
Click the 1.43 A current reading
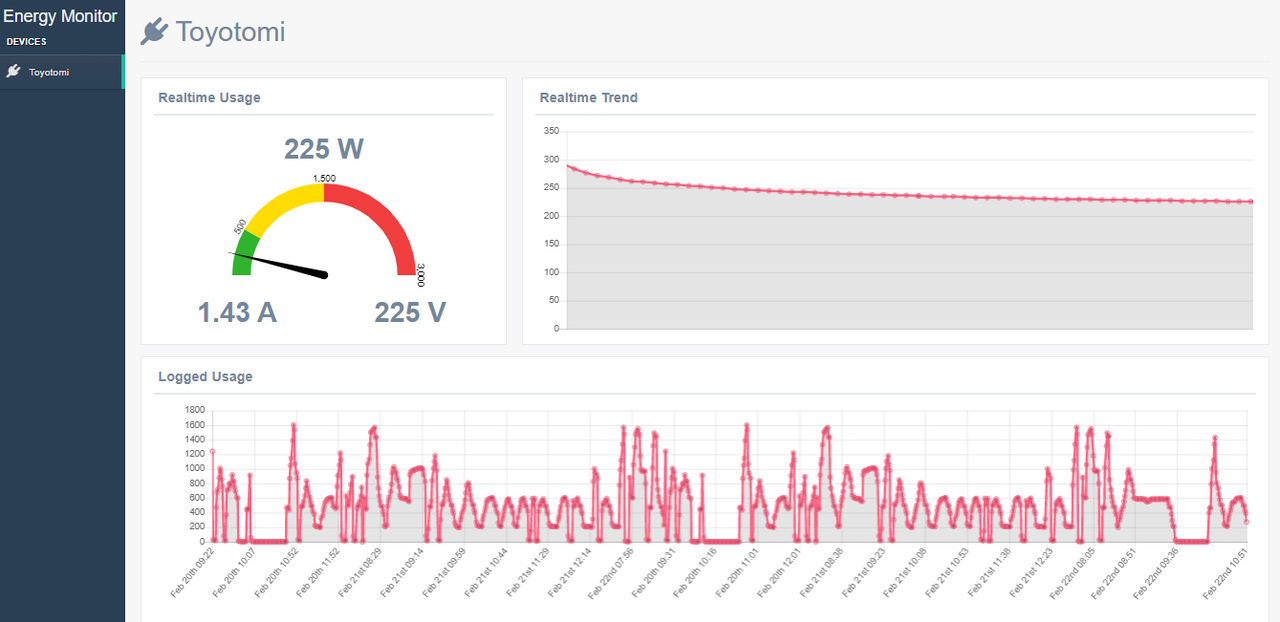click(237, 313)
